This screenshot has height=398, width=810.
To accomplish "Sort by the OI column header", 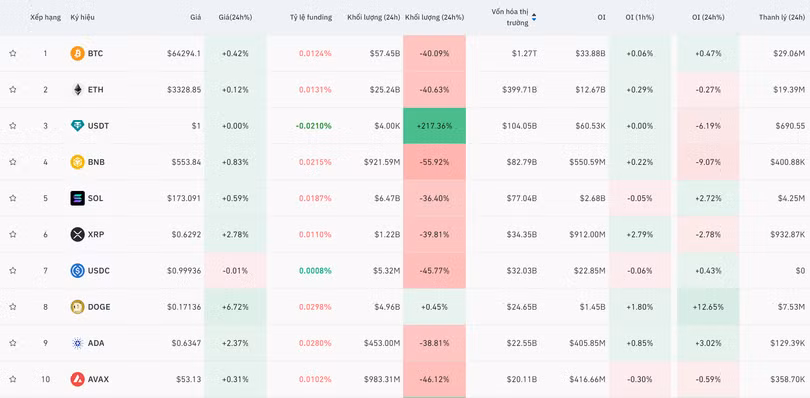I will pyautogui.click(x=601, y=17).
